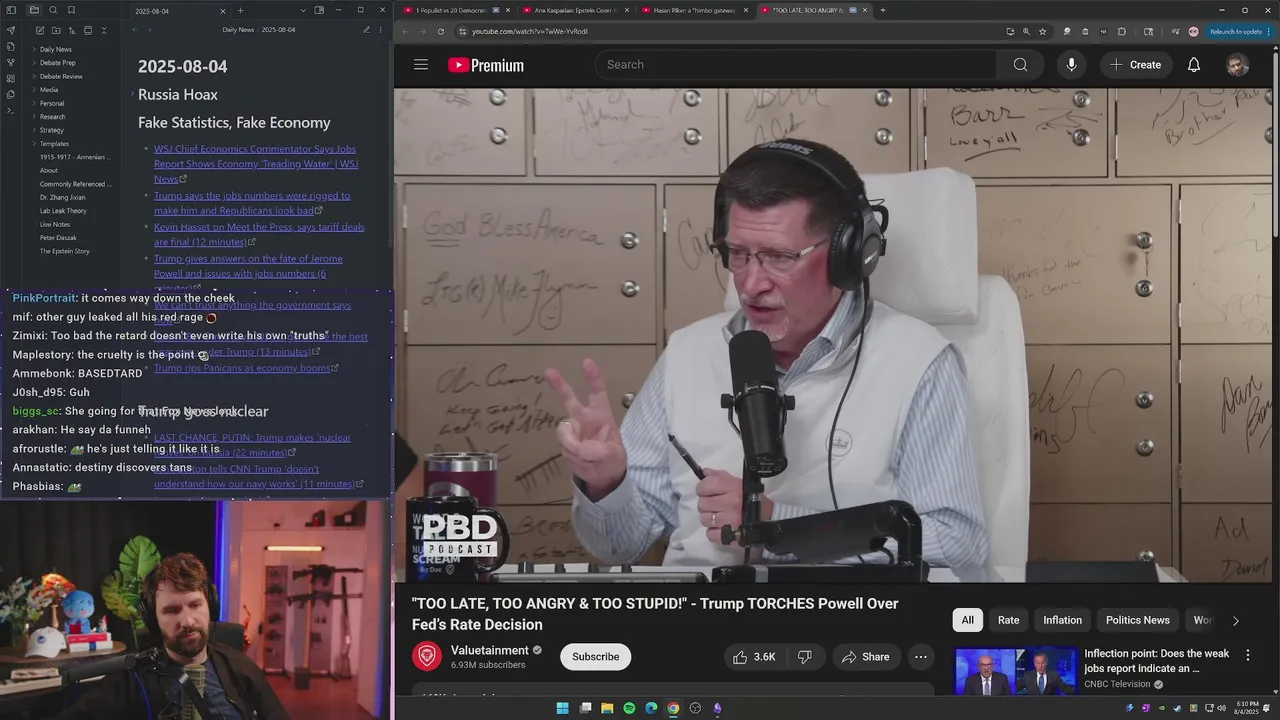
Task: Switch to Hasan Piker himbo gateway tab
Action: [x=693, y=10]
